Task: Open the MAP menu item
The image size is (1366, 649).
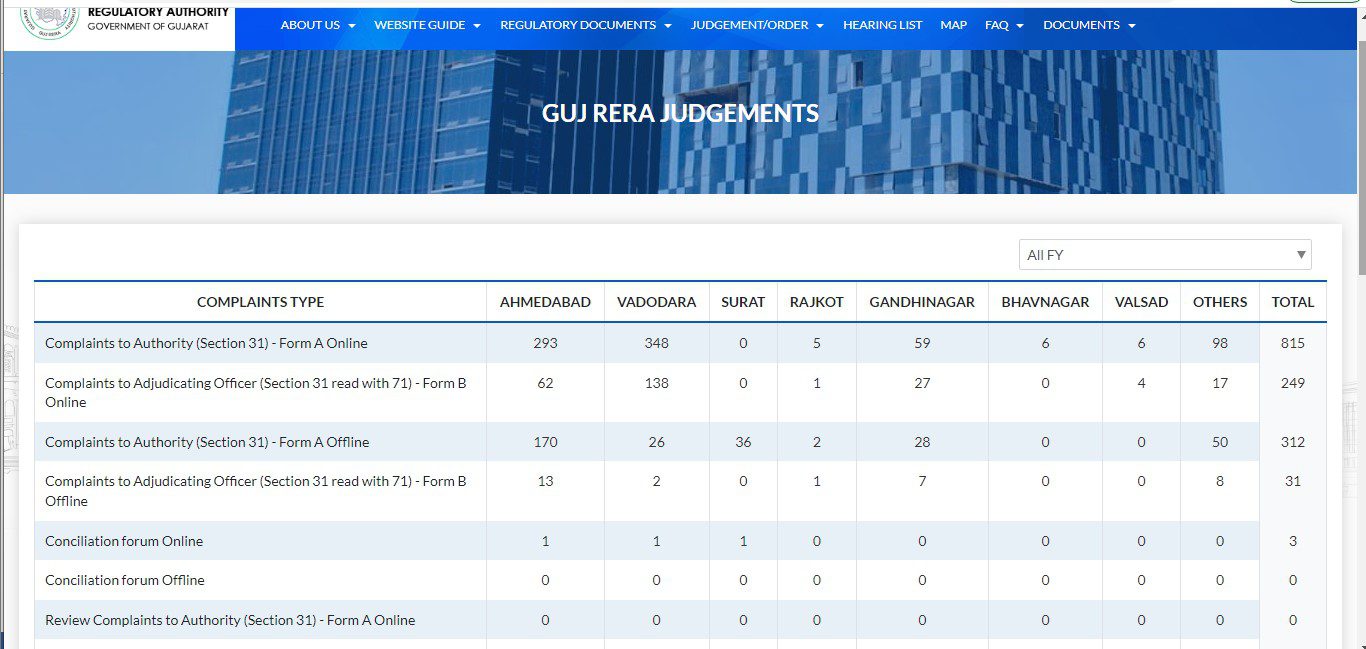Action: click(953, 25)
